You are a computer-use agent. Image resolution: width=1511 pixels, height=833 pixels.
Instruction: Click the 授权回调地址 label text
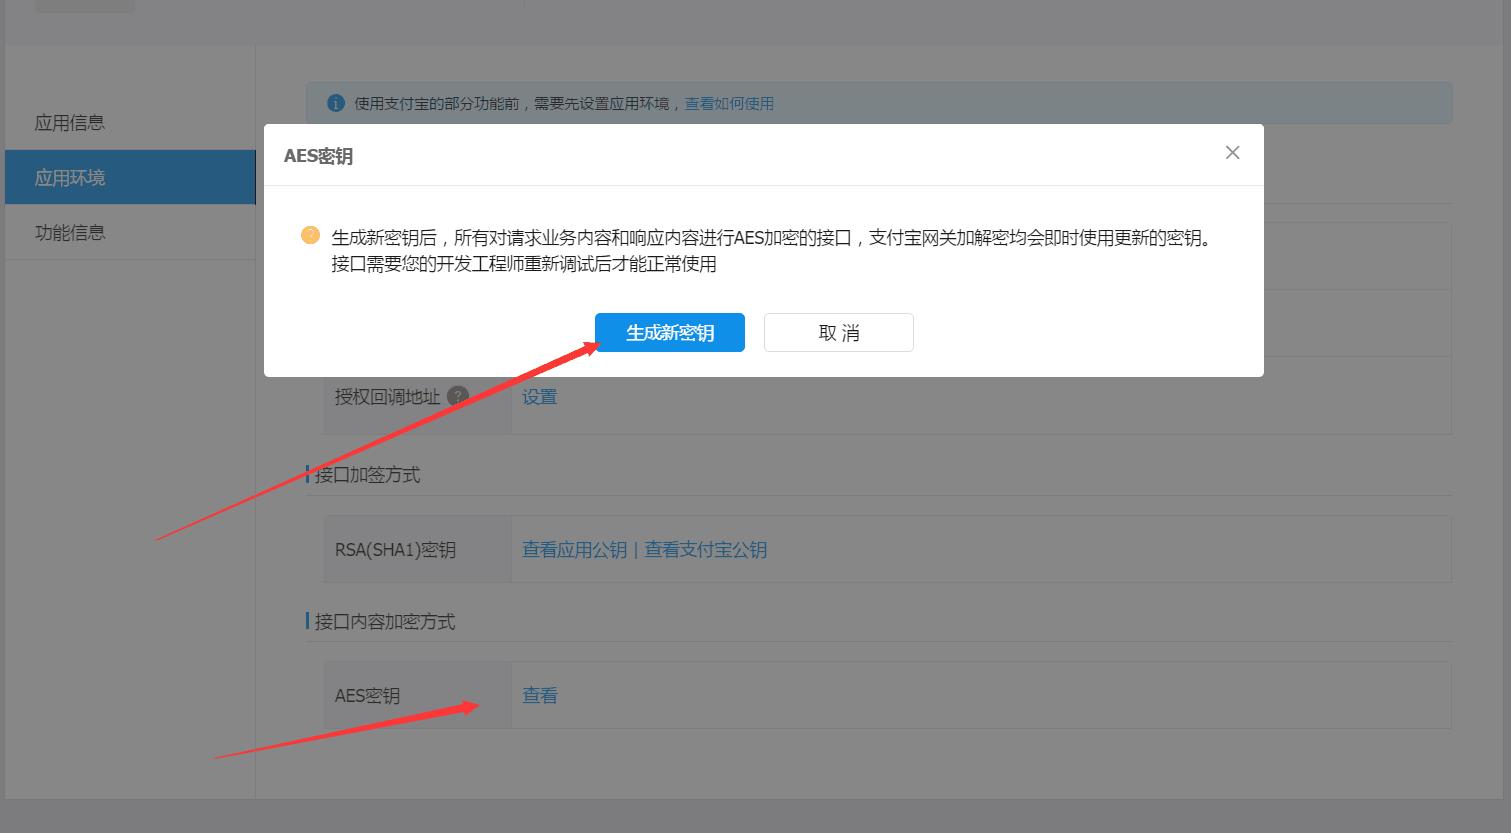pyautogui.click(x=387, y=397)
